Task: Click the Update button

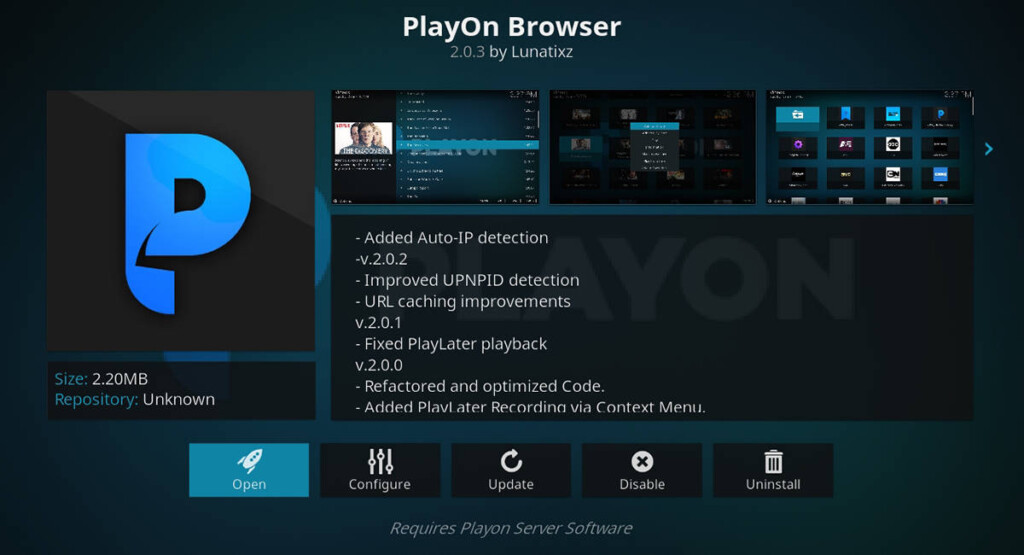Action: click(511, 470)
